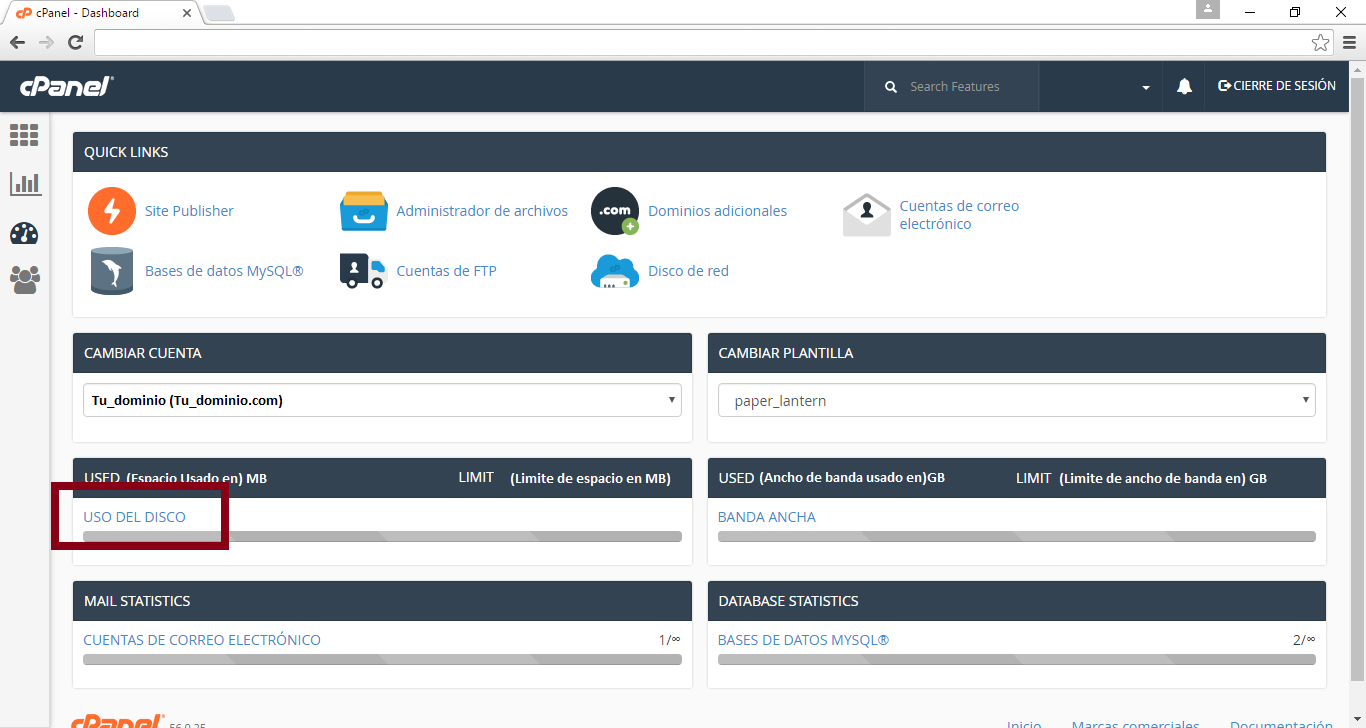Open the Administrador de archivos icon

pos(363,211)
